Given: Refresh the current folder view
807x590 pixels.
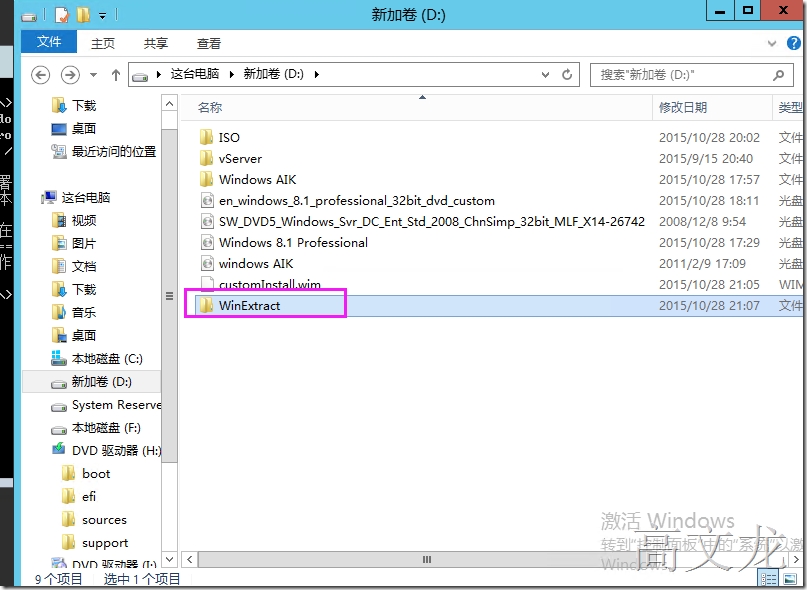Looking at the screenshot, I should click(x=567, y=75).
